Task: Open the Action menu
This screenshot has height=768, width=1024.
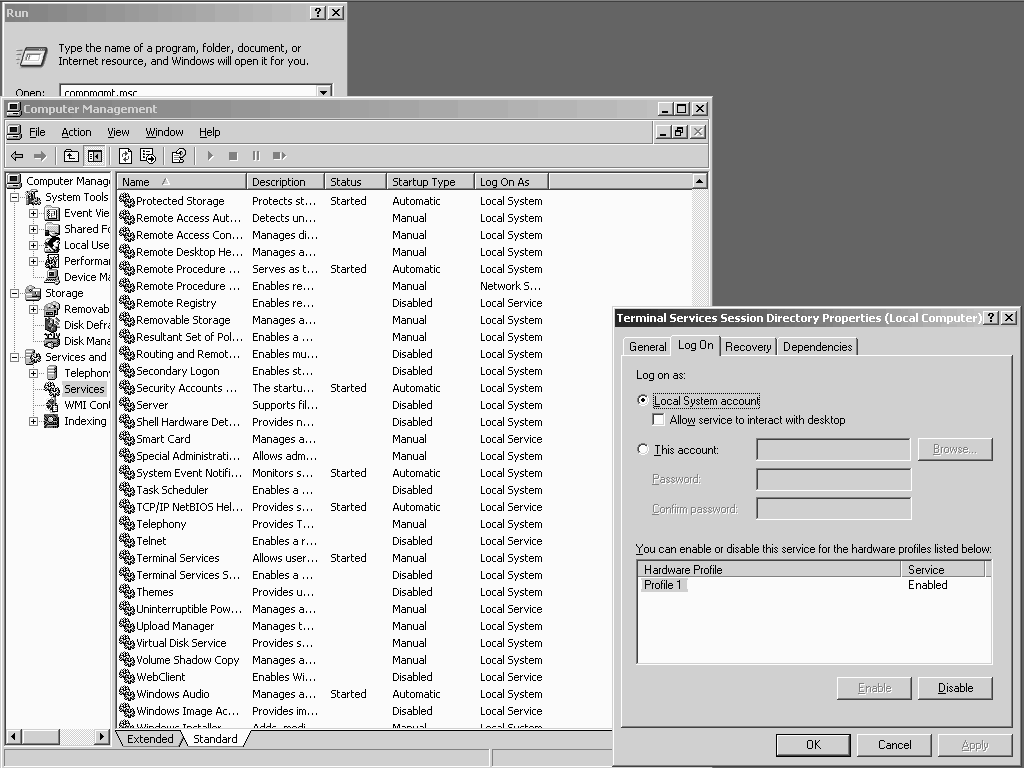Action: [76, 132]
